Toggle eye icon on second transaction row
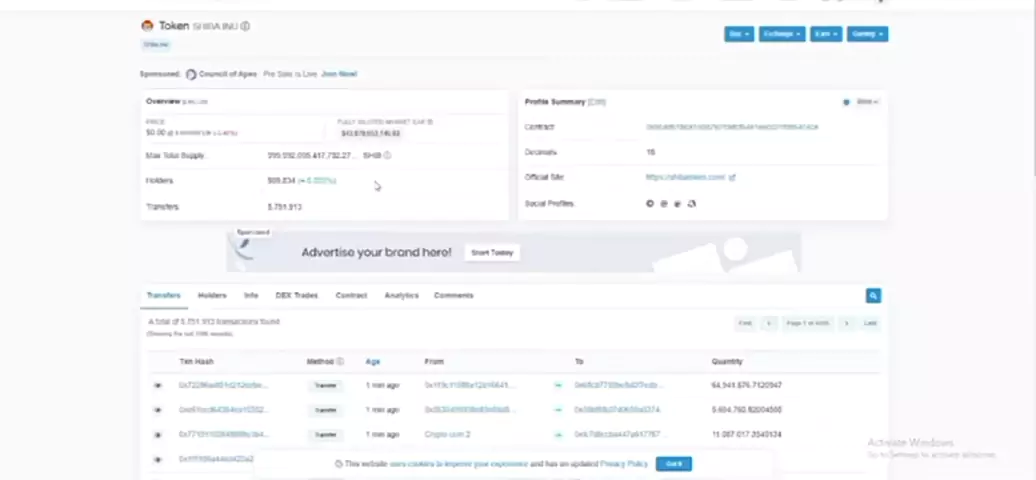1036x480 pixels. (x=157, y=410)
